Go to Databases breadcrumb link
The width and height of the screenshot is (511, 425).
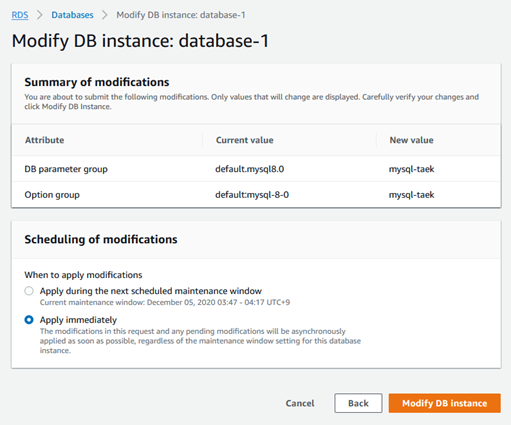click(x=72, y=15)
